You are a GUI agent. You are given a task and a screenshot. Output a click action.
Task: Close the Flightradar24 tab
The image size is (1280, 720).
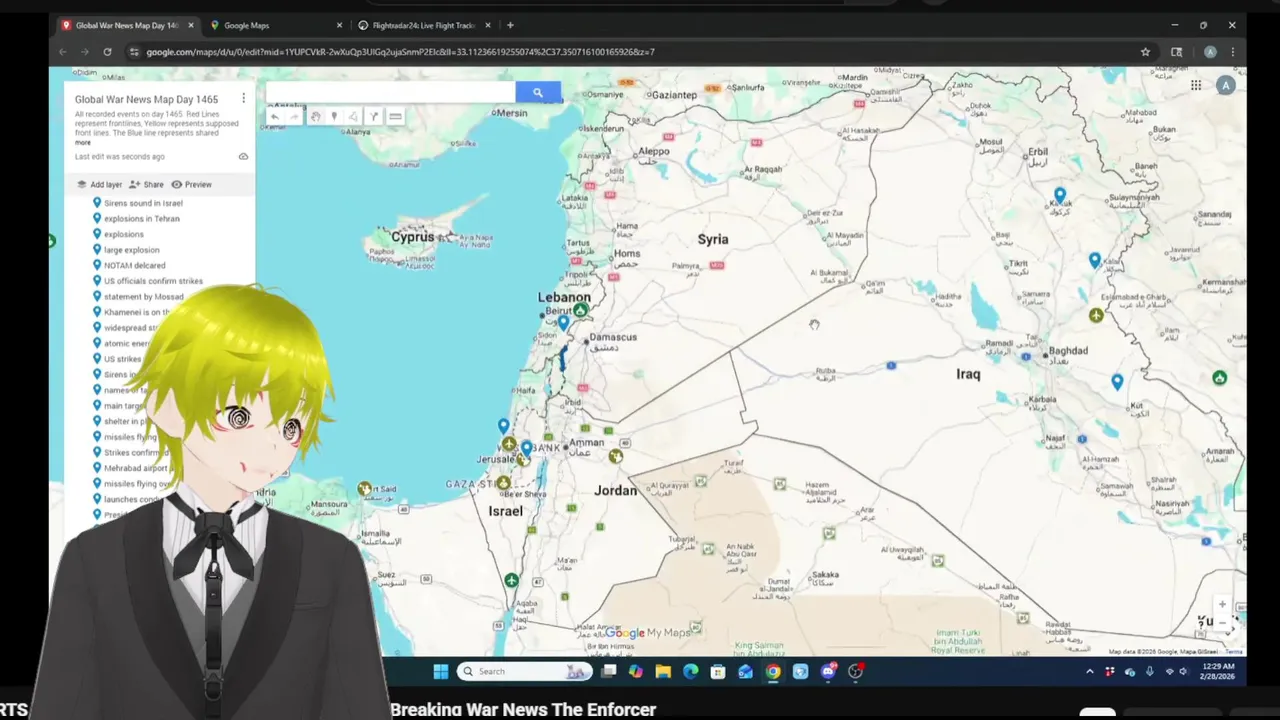click(x=487, y=25)
